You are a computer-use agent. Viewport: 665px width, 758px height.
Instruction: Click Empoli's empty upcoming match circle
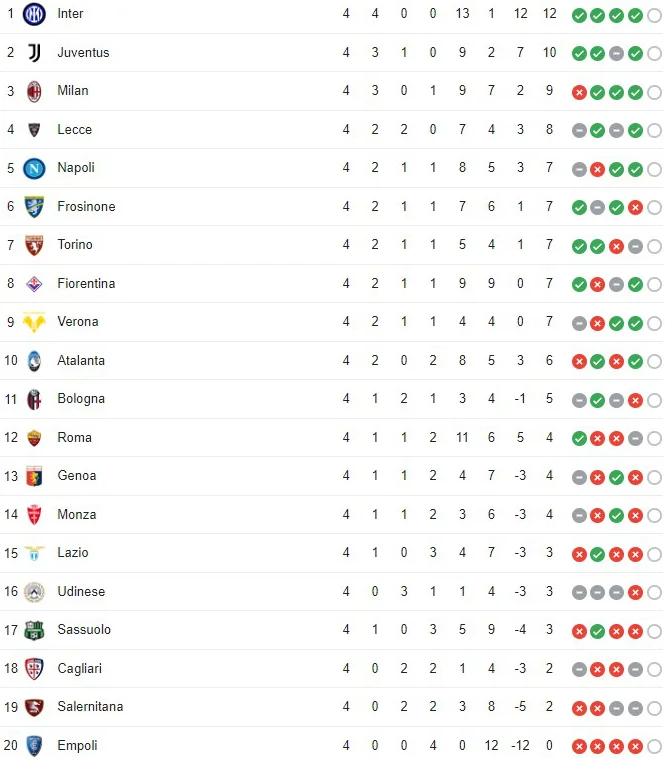coord(654,746)
